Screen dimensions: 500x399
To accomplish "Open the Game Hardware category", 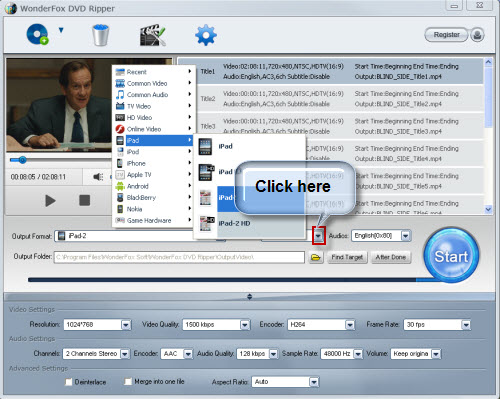I will [x=153, y=220].
